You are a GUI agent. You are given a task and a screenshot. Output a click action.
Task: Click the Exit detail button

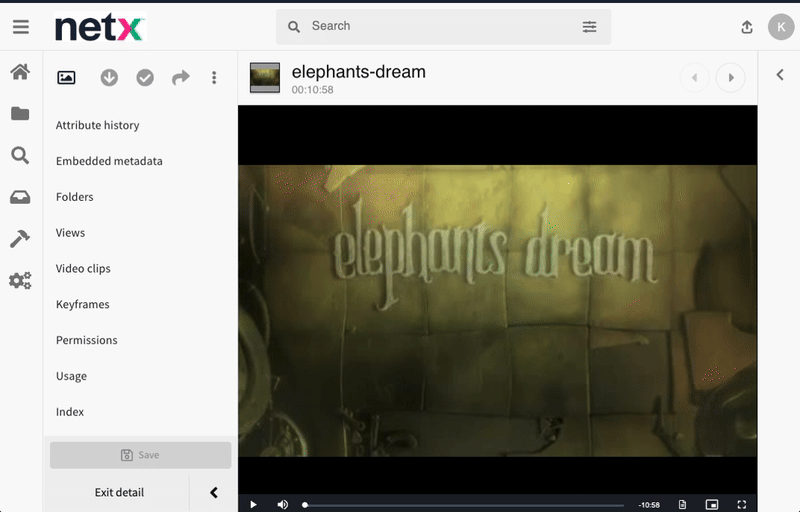tap(119, 492)
